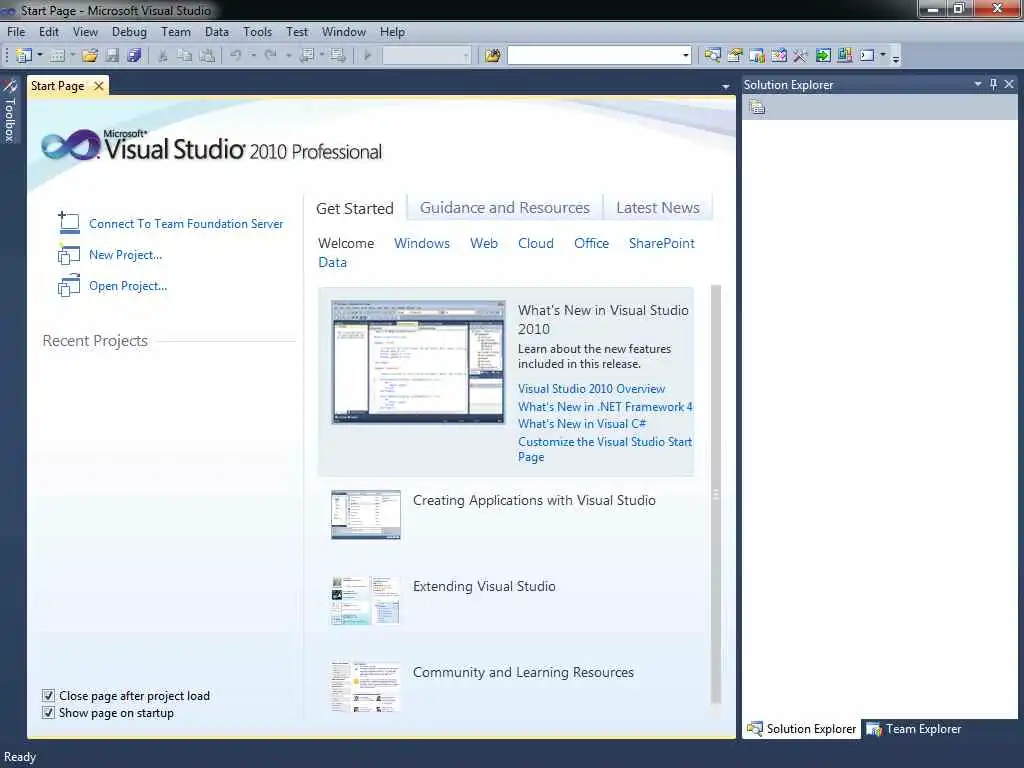Select the Solution Explorer bottom tab
The height and width of the screenshot is (768, 1024).
pos(802,729)
